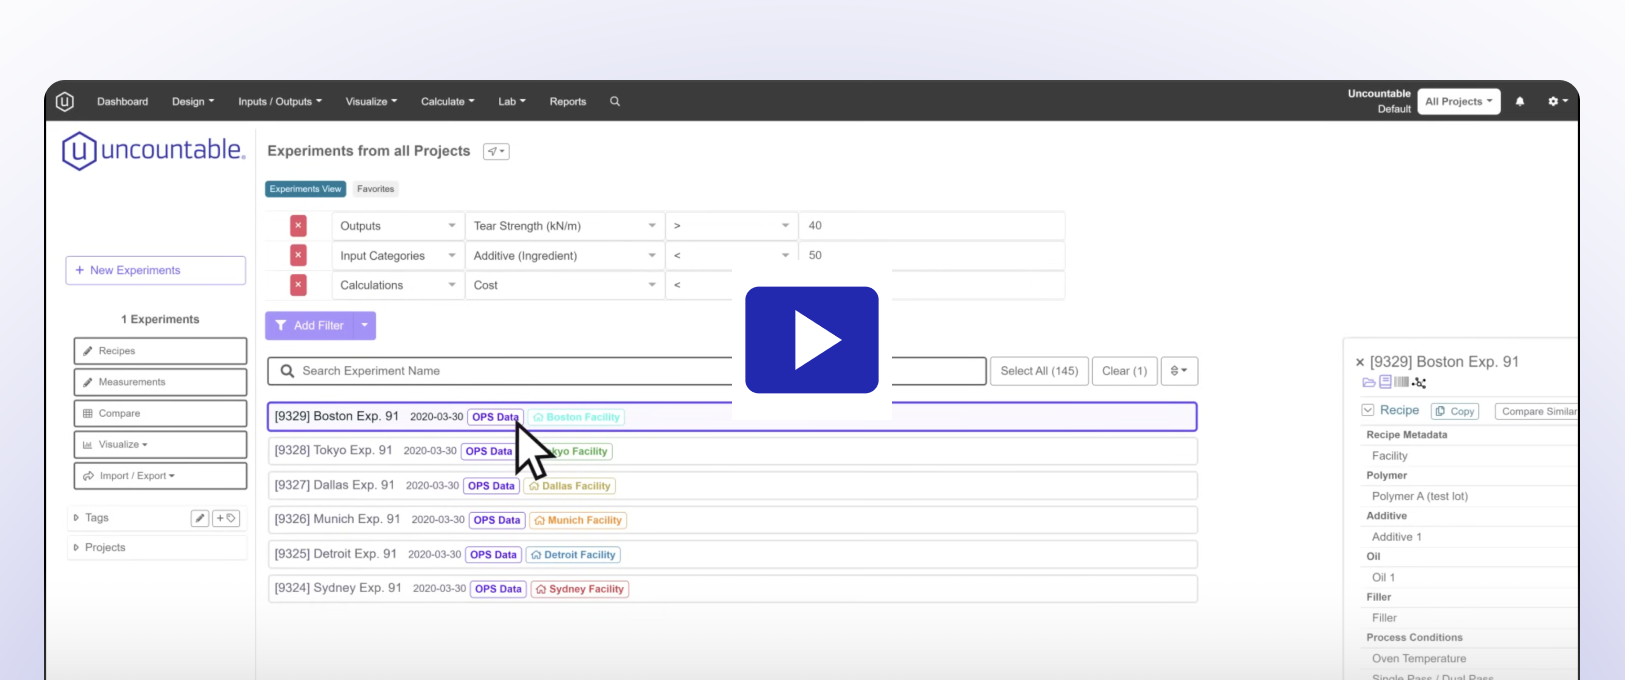Select the [9327] Dallas Exp. 91 row

pyautogui.click(x=732, y=485)
